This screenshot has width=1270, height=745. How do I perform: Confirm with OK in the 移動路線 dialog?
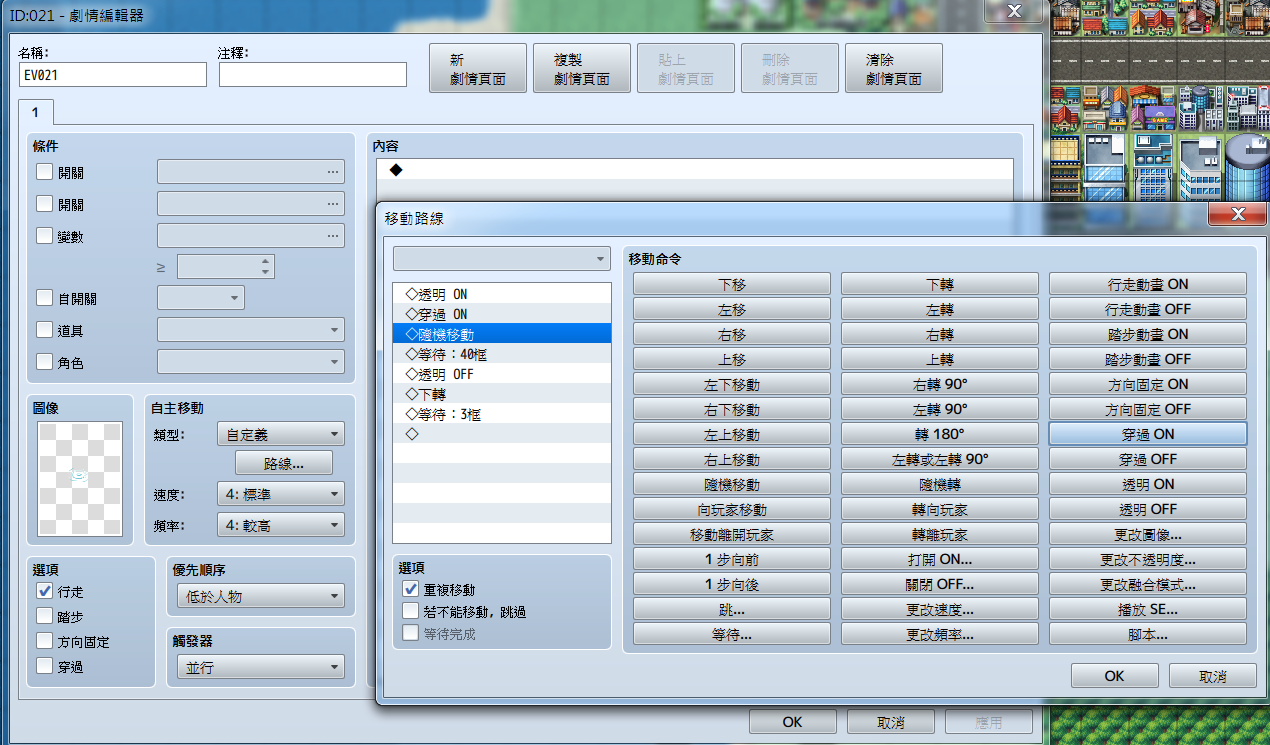(x=1115, y=676)
